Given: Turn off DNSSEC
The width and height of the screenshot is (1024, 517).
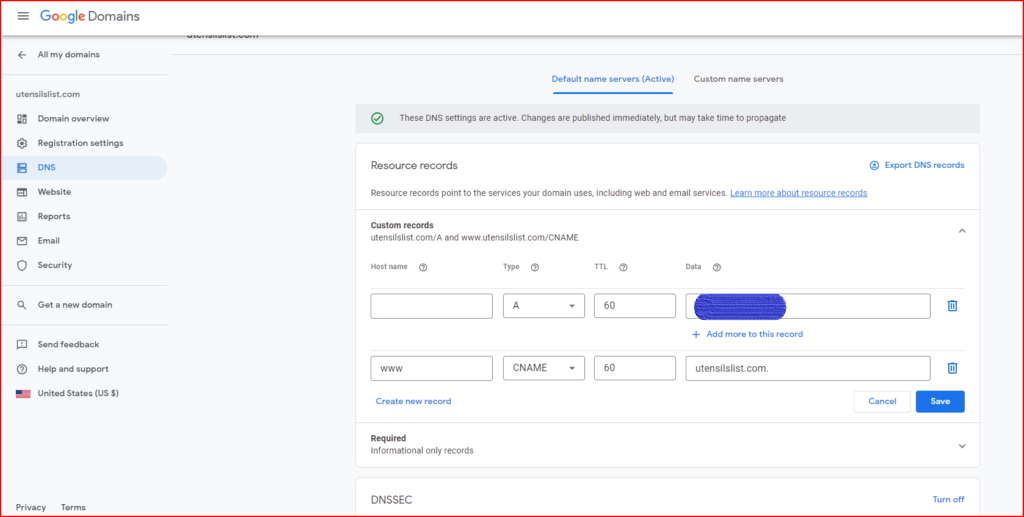Looking at the screenshot, I should point(948,499).
